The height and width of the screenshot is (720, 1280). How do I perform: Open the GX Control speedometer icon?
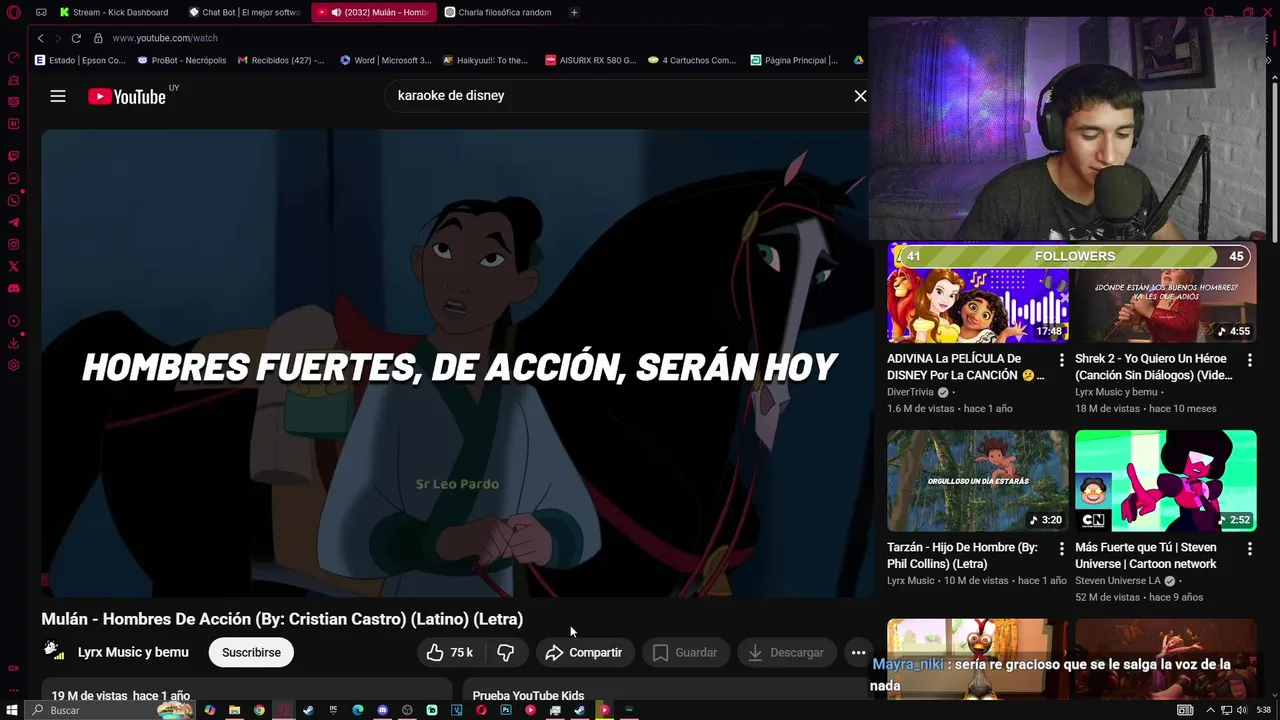14,58
